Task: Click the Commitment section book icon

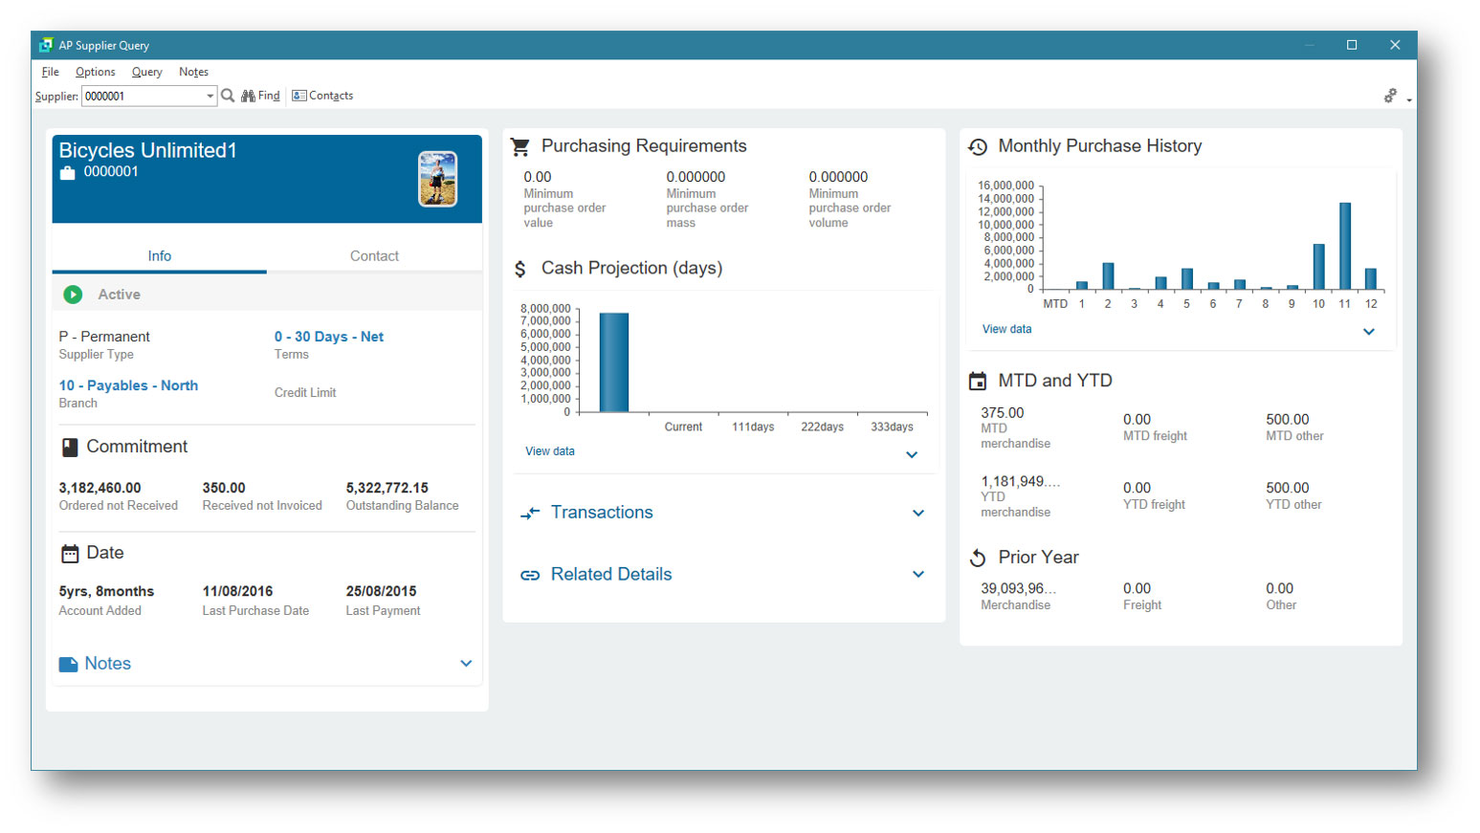Action: [x=69, y=447]
